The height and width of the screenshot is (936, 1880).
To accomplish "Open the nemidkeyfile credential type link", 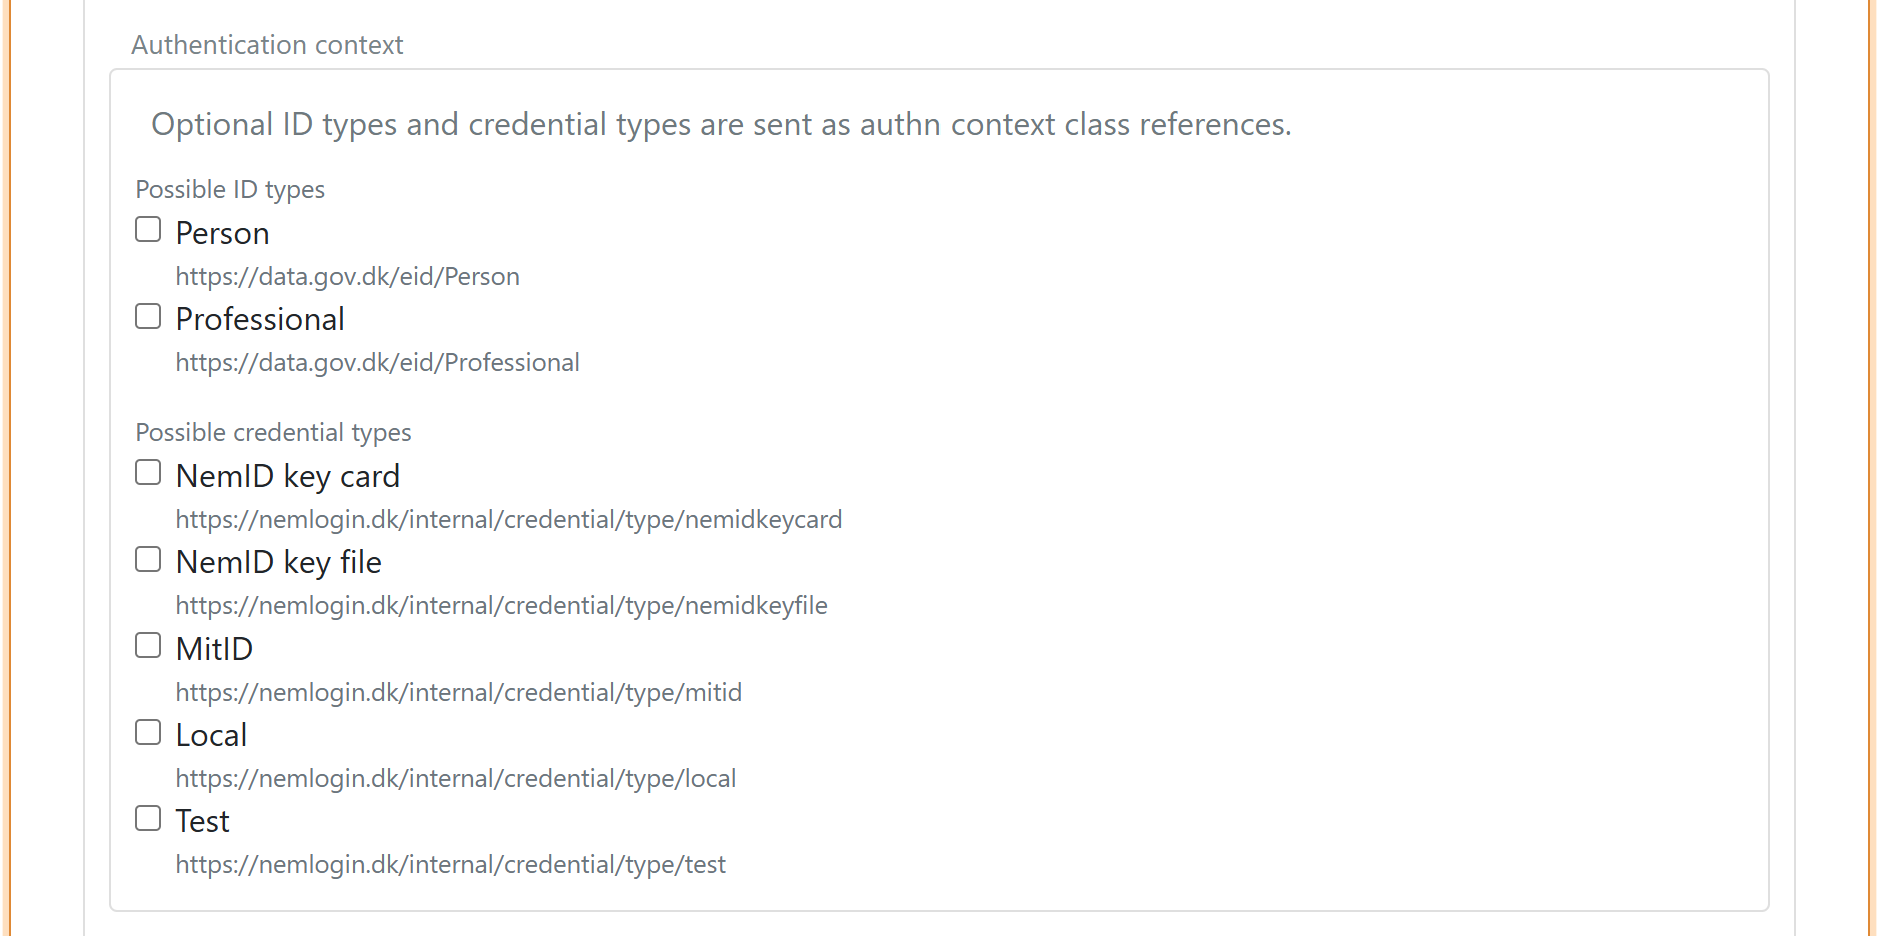I will pyautogui.click(x=501, y=605).
